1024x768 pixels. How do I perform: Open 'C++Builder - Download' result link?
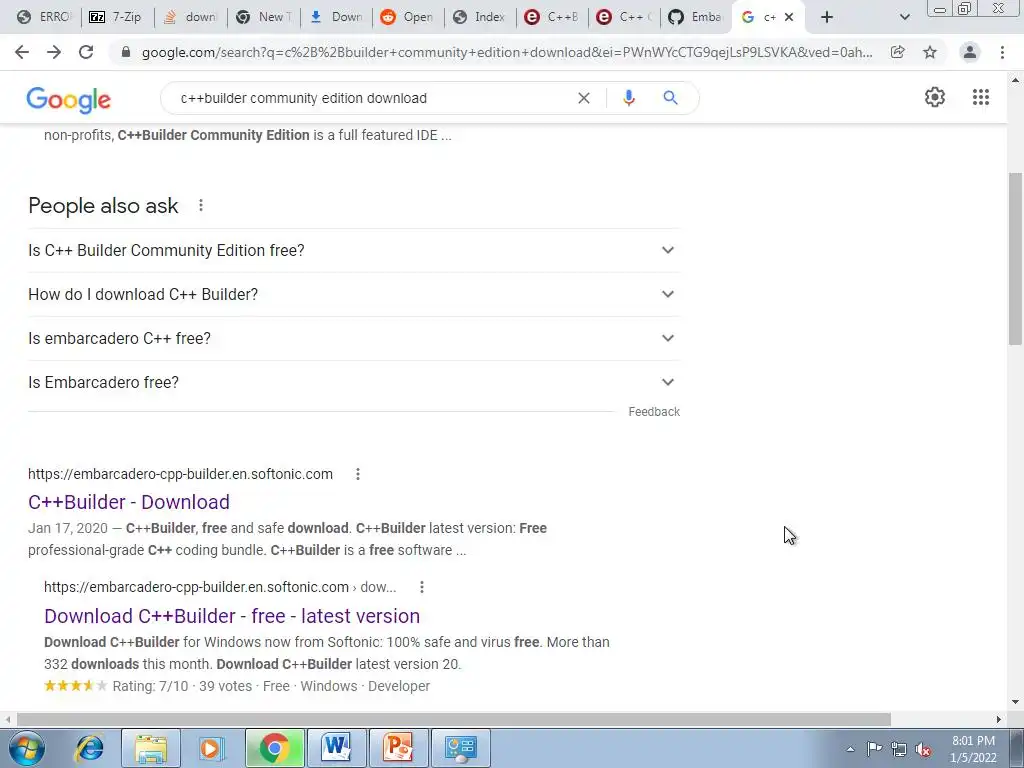coord(129,502)
